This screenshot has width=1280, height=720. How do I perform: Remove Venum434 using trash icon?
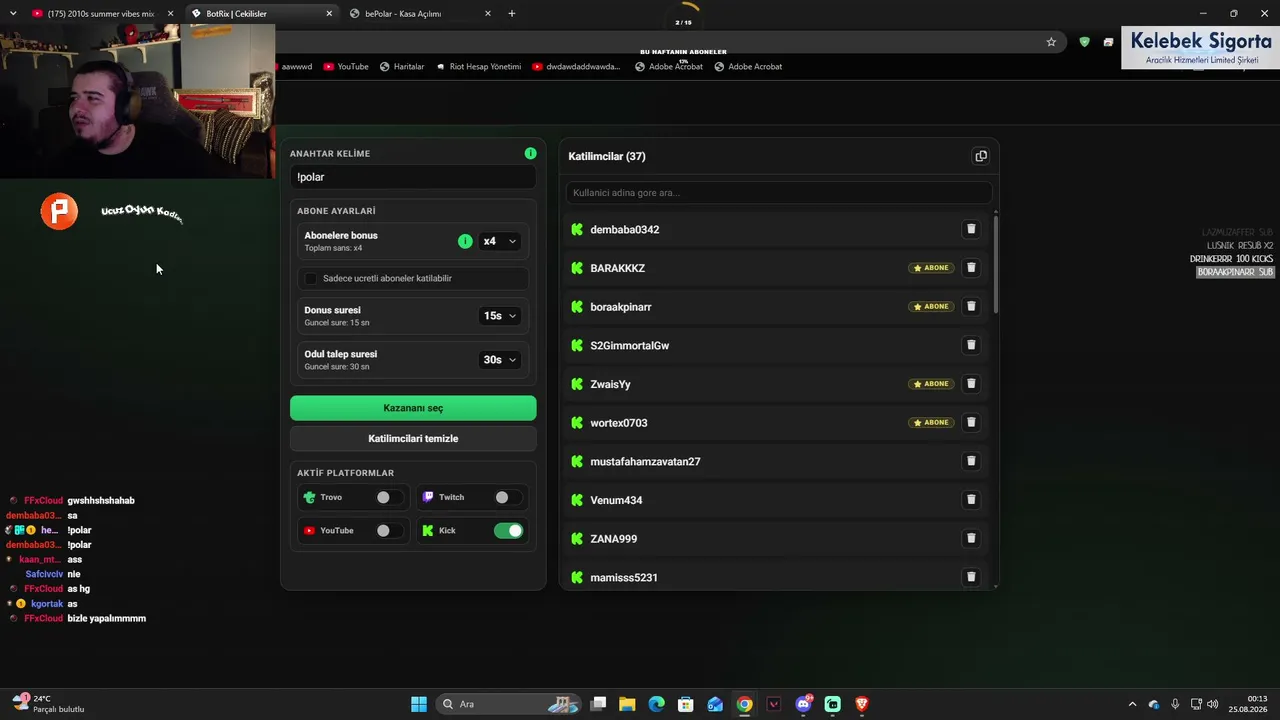970,500
